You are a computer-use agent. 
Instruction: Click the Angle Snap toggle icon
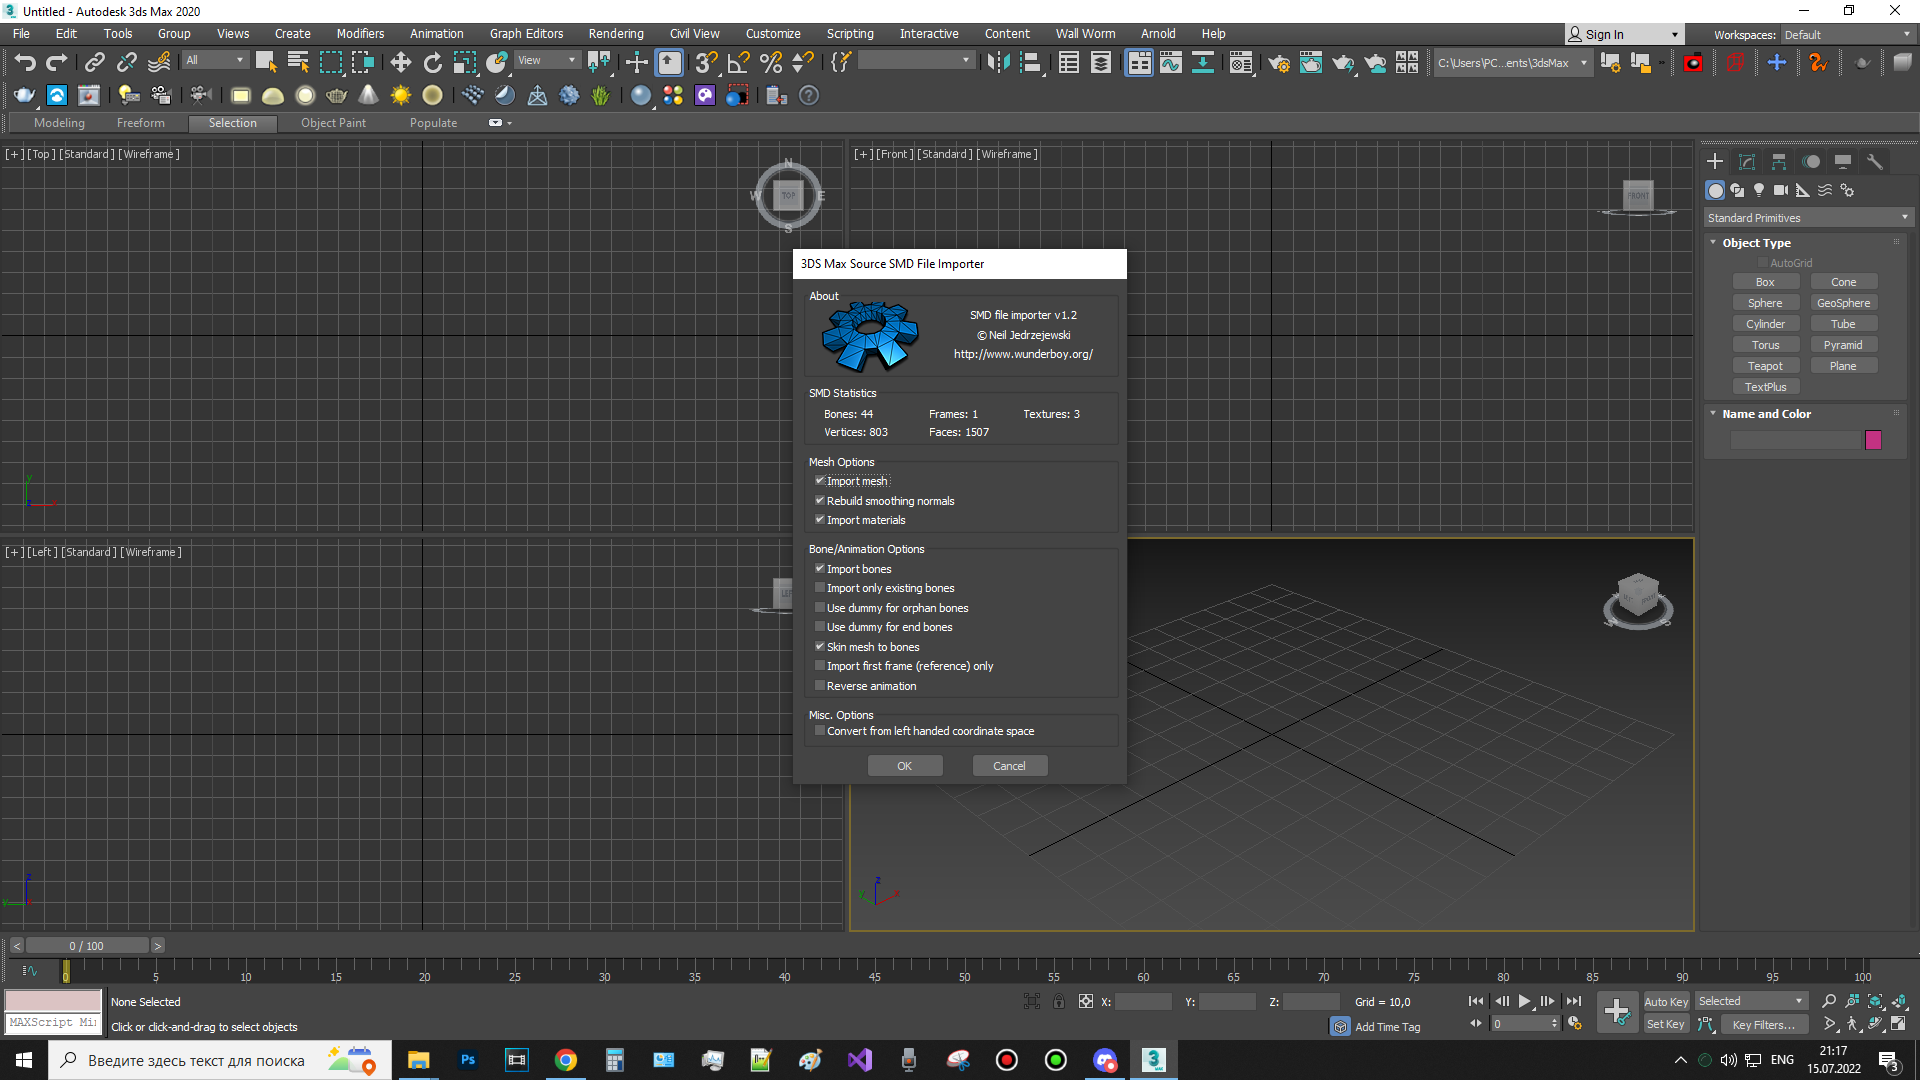pos(739,63)
